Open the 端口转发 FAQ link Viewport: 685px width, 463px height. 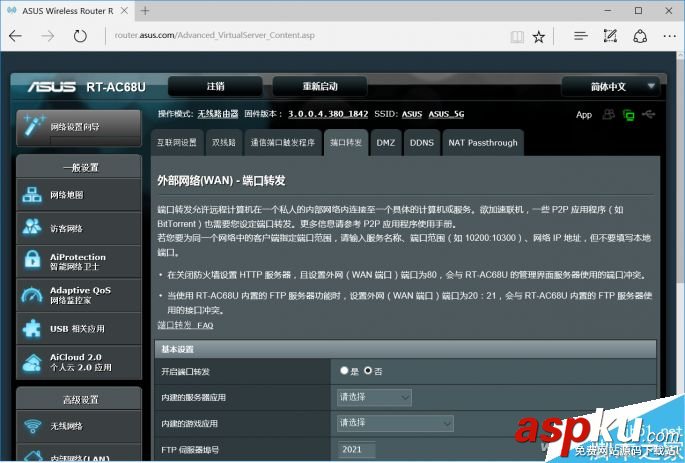tap(185, 325)
